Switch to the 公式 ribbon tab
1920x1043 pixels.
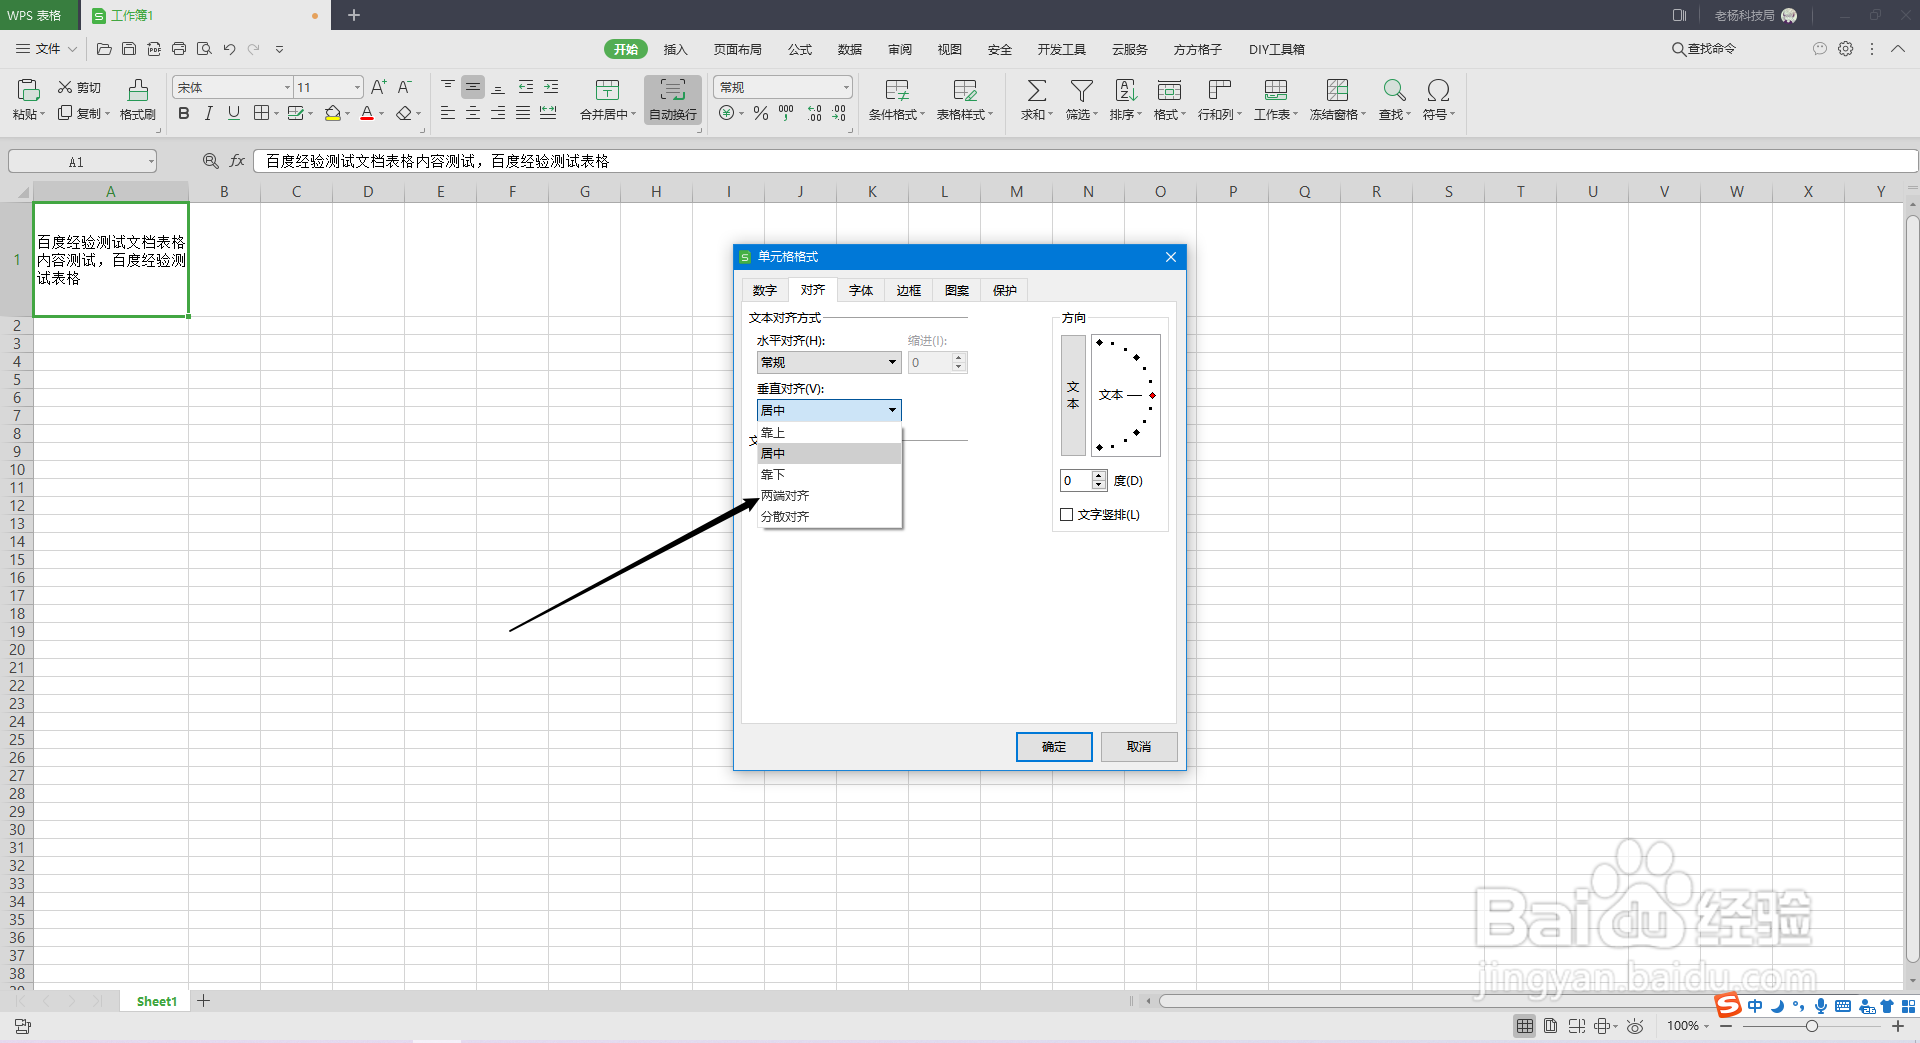pos(800,49)
